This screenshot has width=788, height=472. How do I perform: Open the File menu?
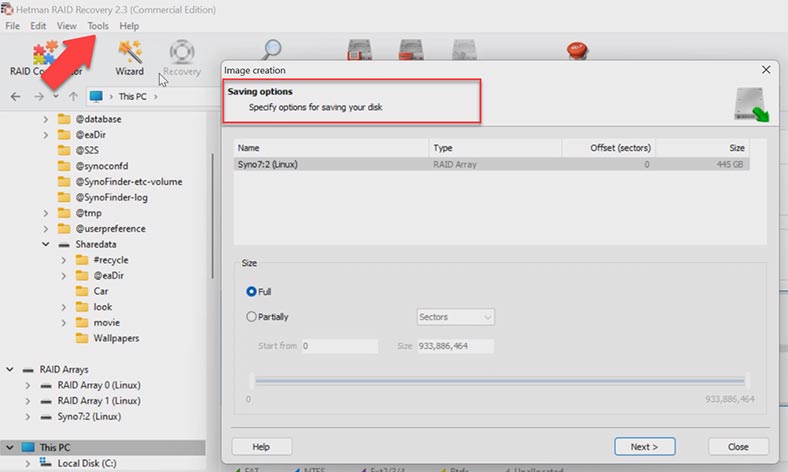(13, 26)
